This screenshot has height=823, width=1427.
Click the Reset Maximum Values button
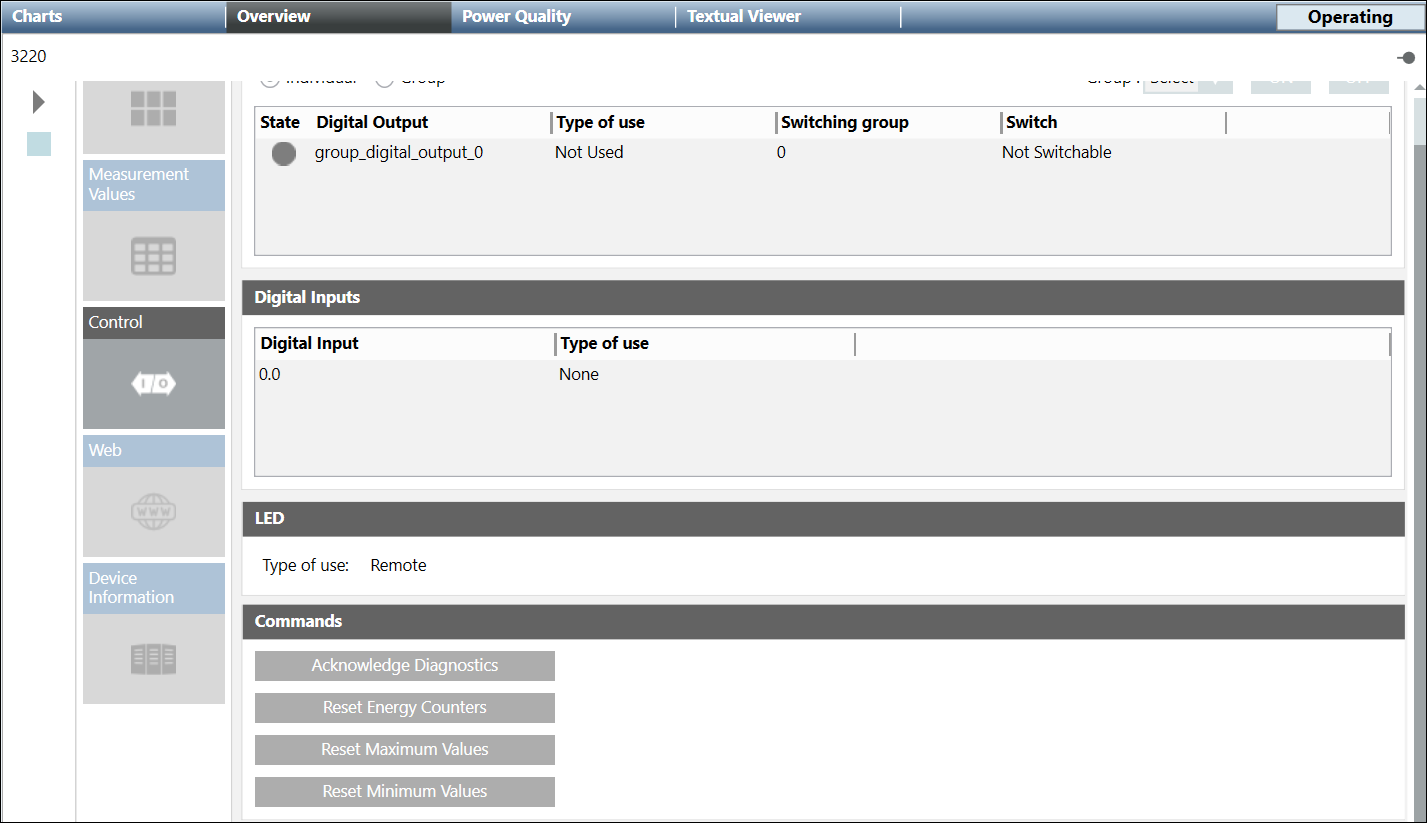[405, 750]
